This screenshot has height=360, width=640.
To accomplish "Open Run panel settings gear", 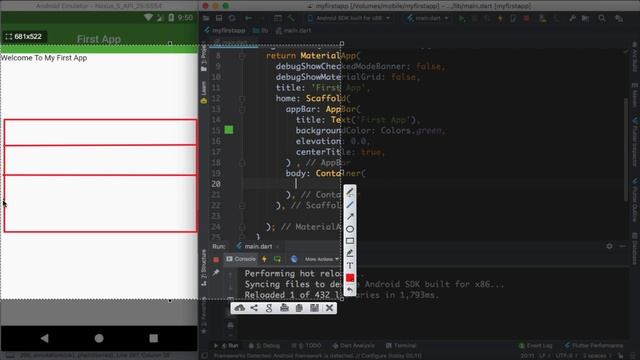I will pos(609,246).
